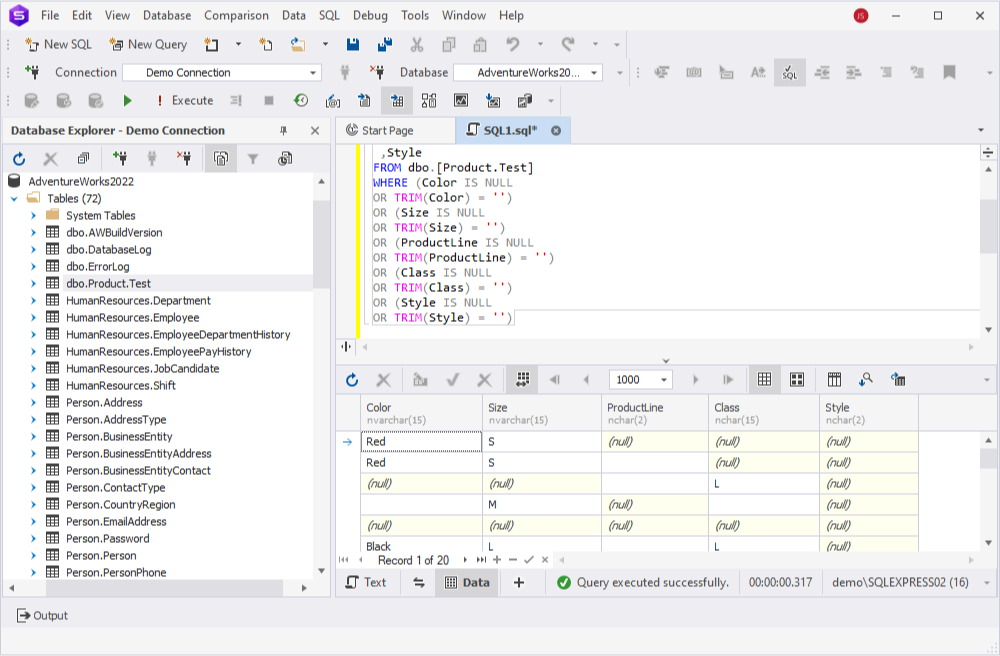The height and width of the screenshot is (656, 1000).
Task: Click the ProductLine column header
Action: 655,413
